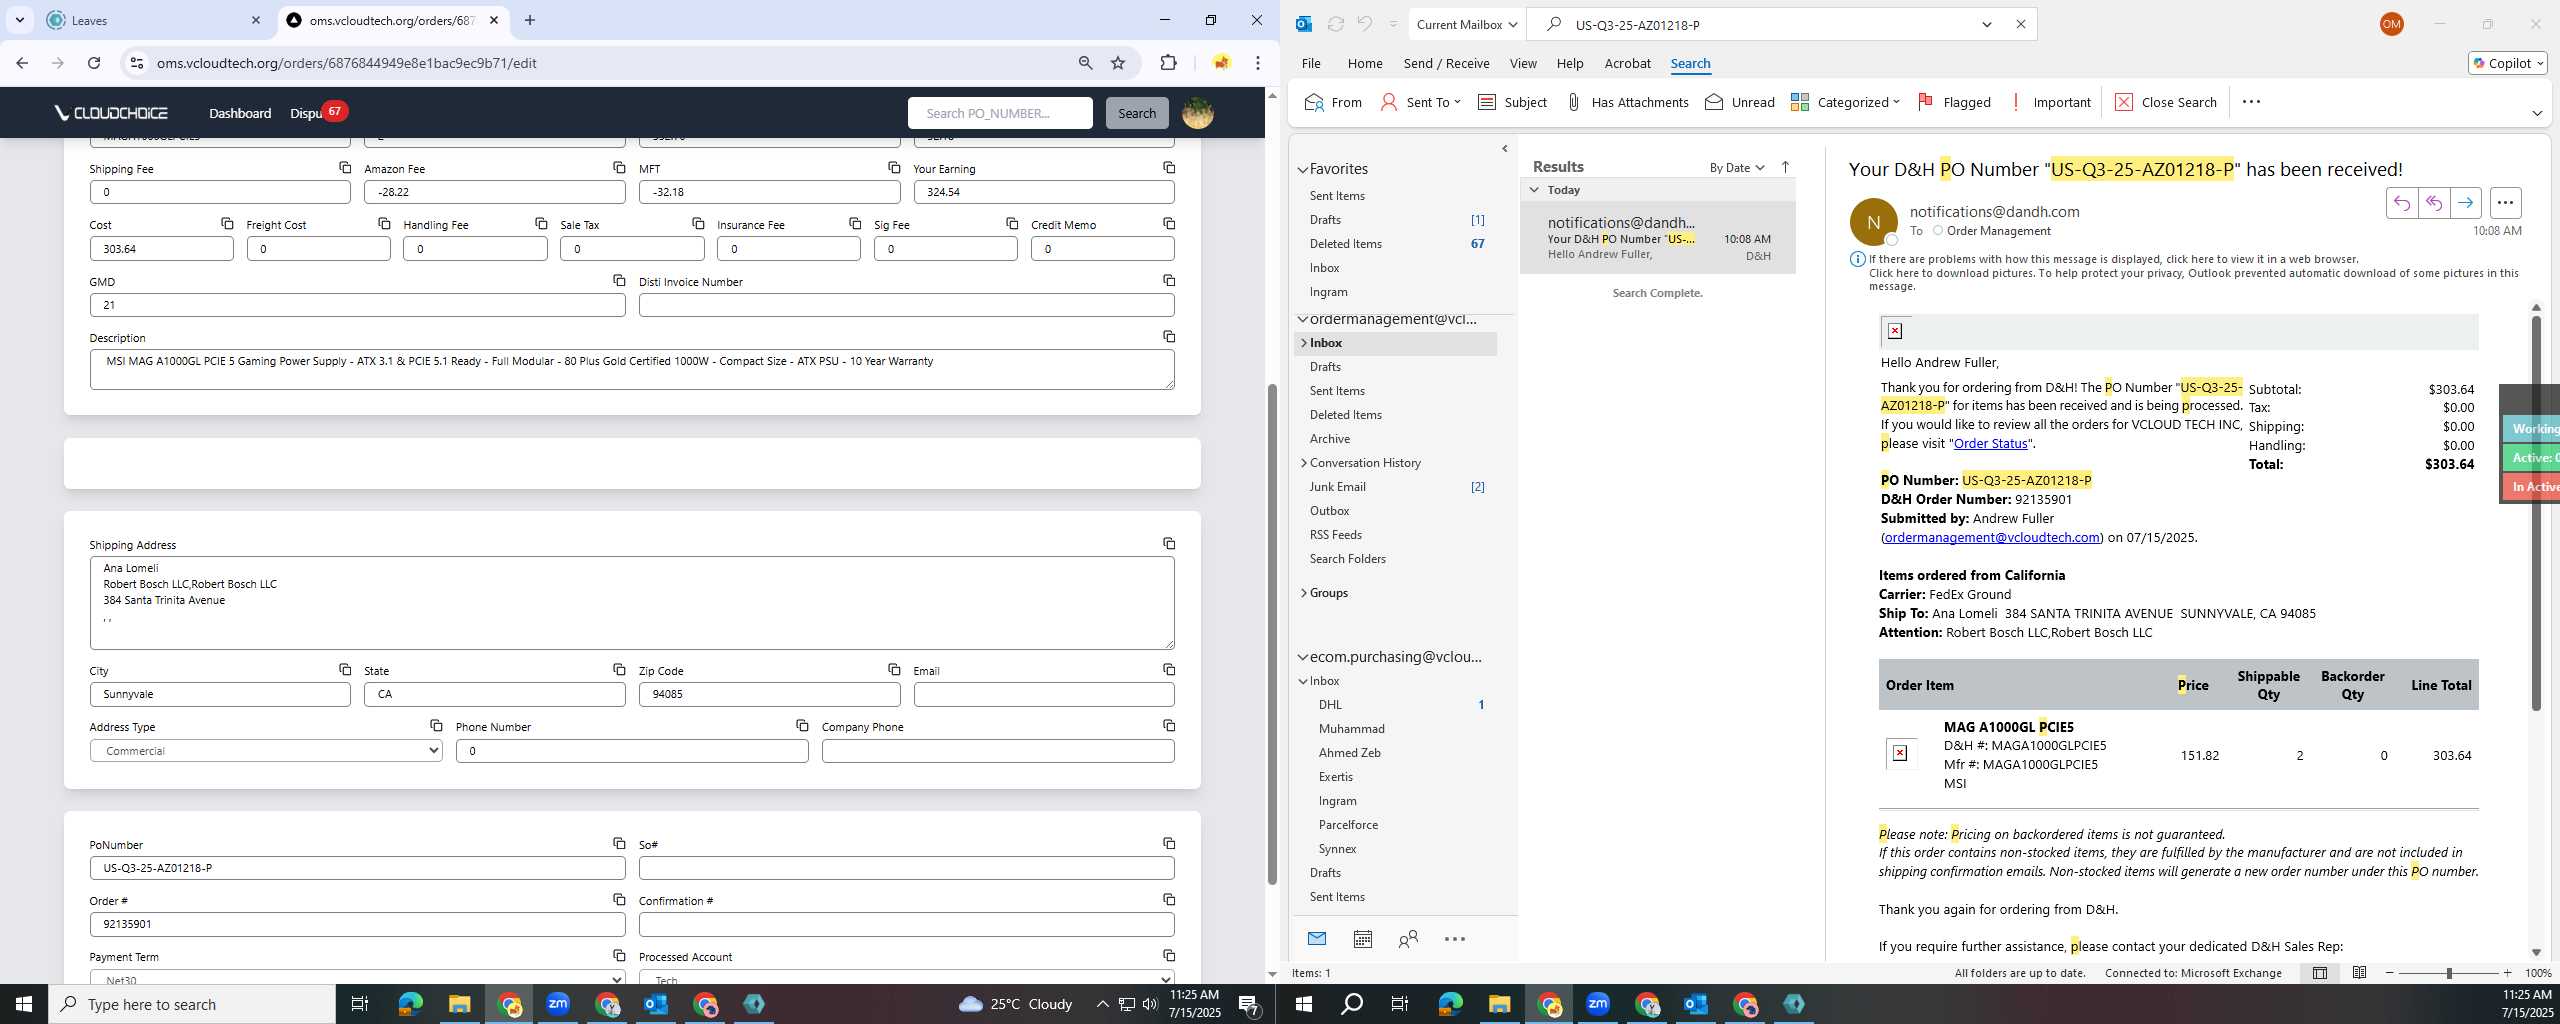The image size is (2560, 1024).
Task: Switch to the Outlook View tab
Action: click(x=1522, y=63)
